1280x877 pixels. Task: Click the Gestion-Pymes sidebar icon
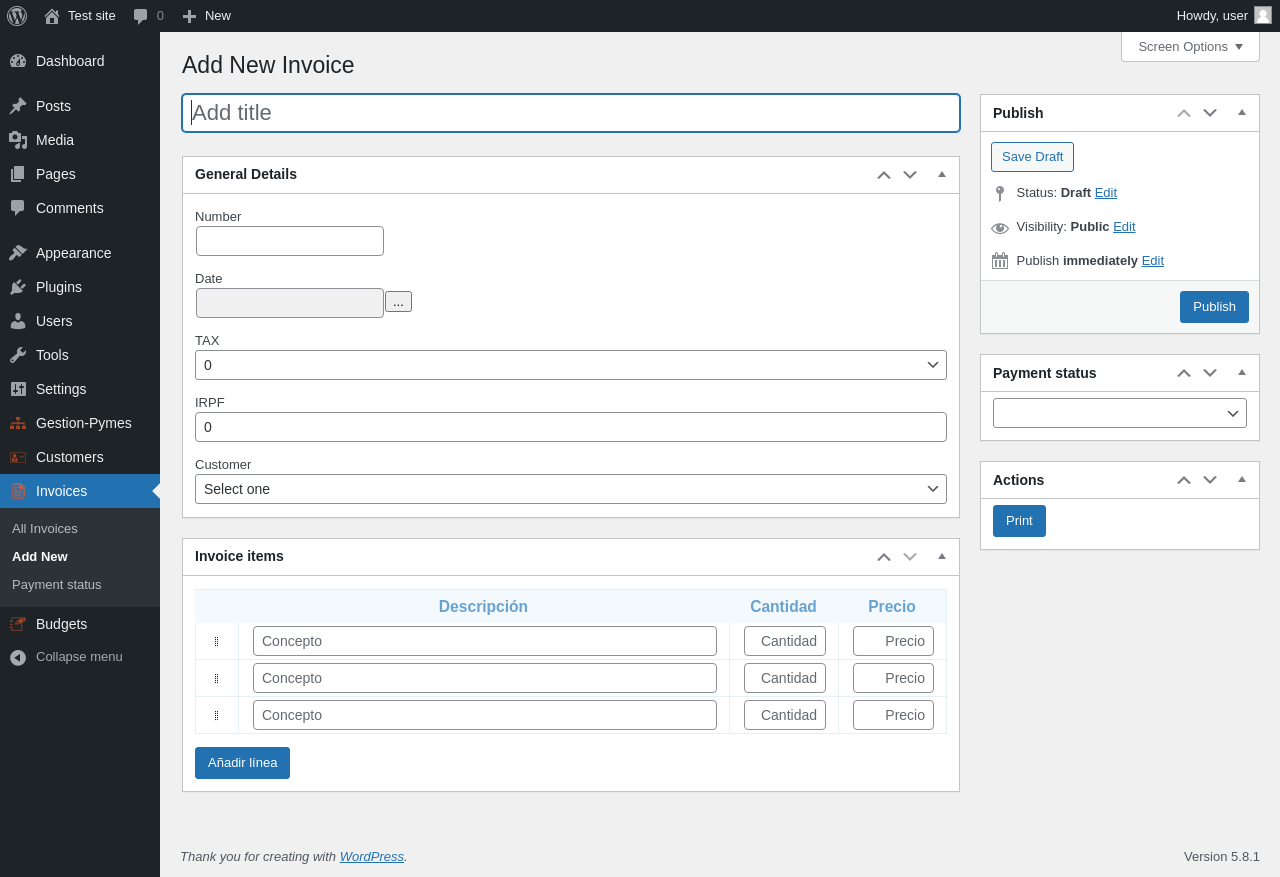click(18, 423)
